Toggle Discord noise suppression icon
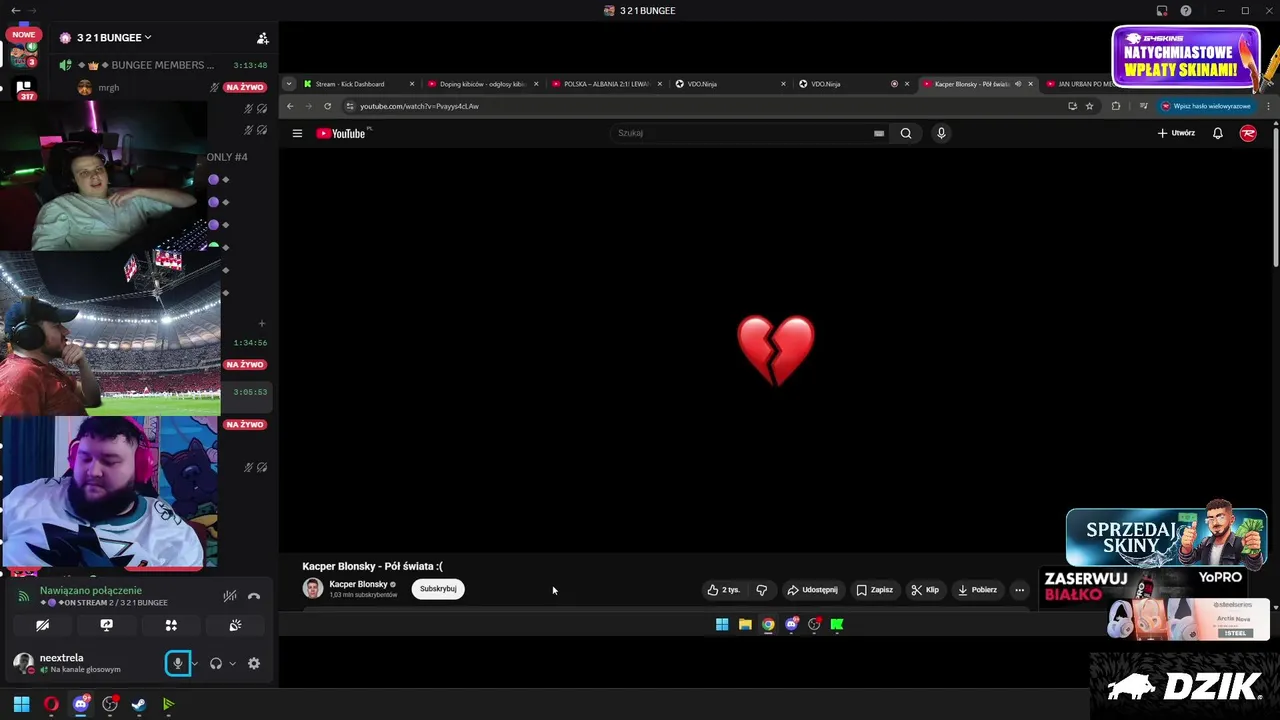Viewport: 1280px width, 720px height. coord(230,596)
